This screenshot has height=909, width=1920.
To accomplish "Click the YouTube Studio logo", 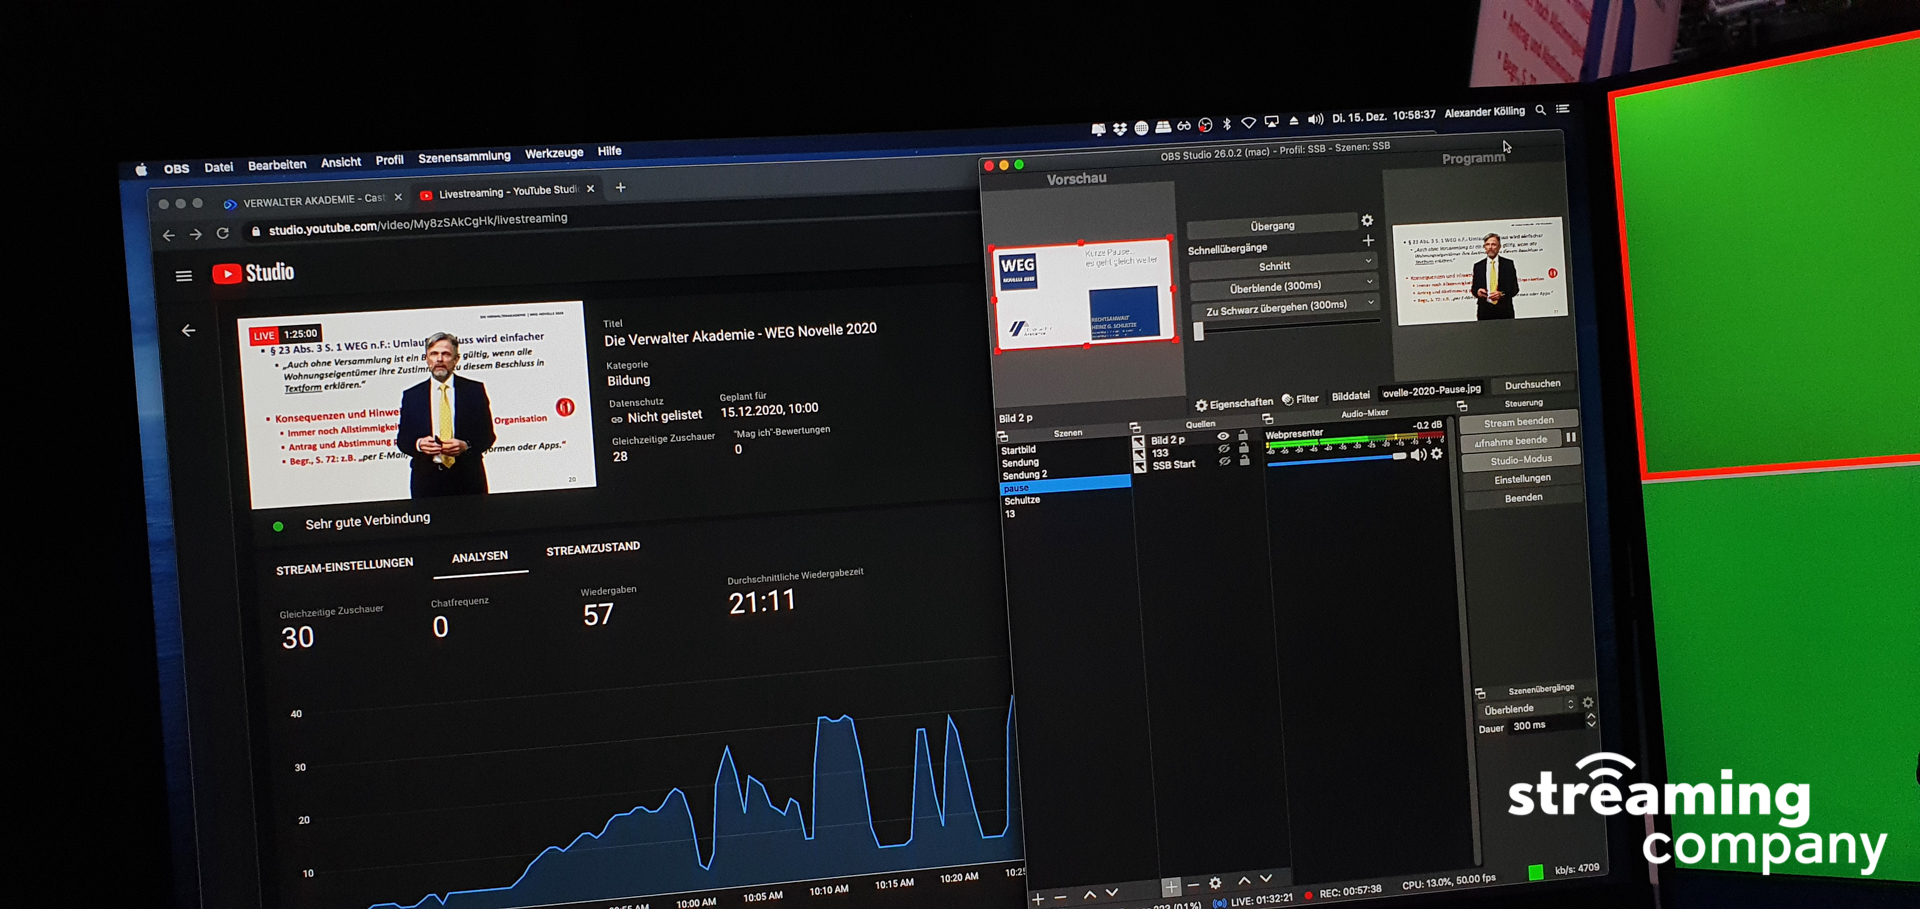I will pyautogui.click(x=253, y=273).
